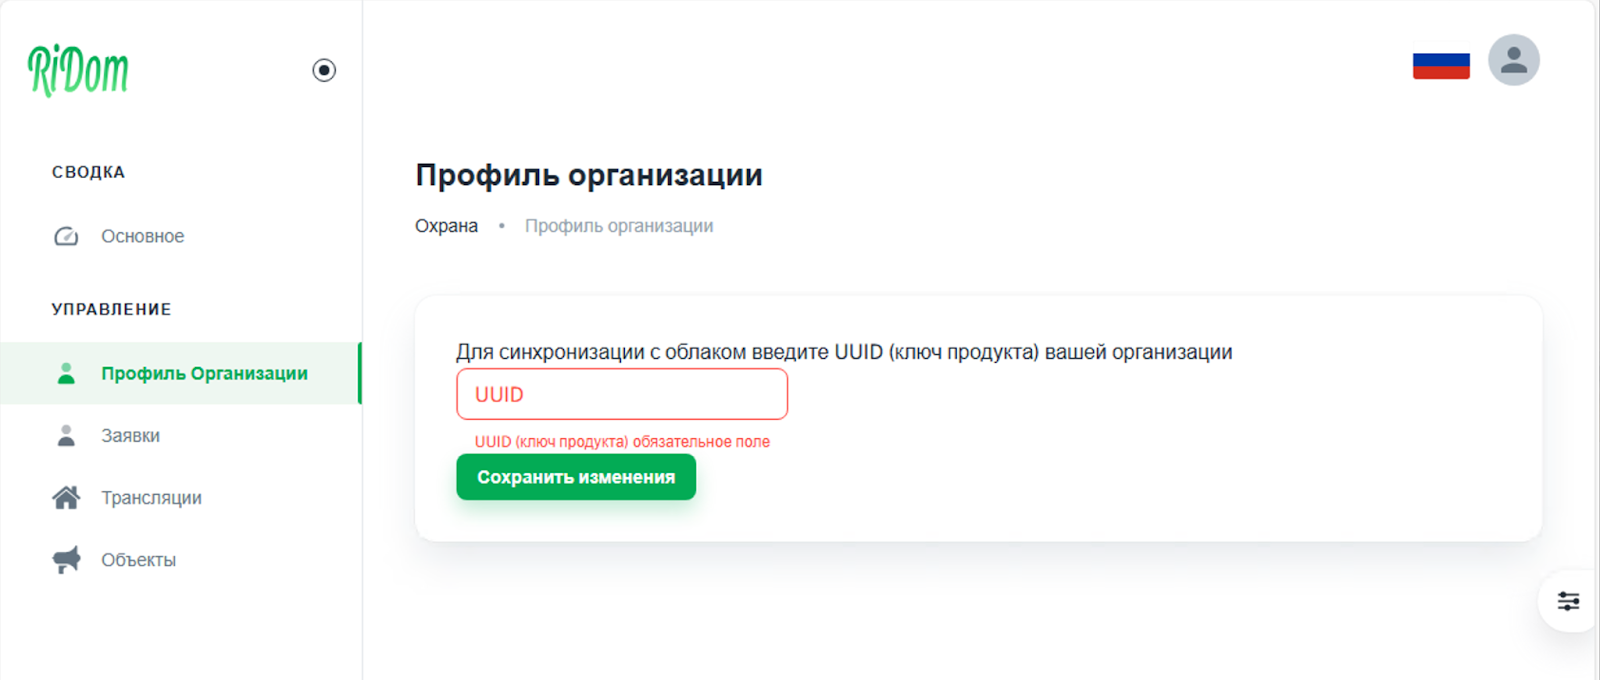This screenshot has height=680, width=1600.
Task: Open the Трансляции section
Action: [151, 497]
